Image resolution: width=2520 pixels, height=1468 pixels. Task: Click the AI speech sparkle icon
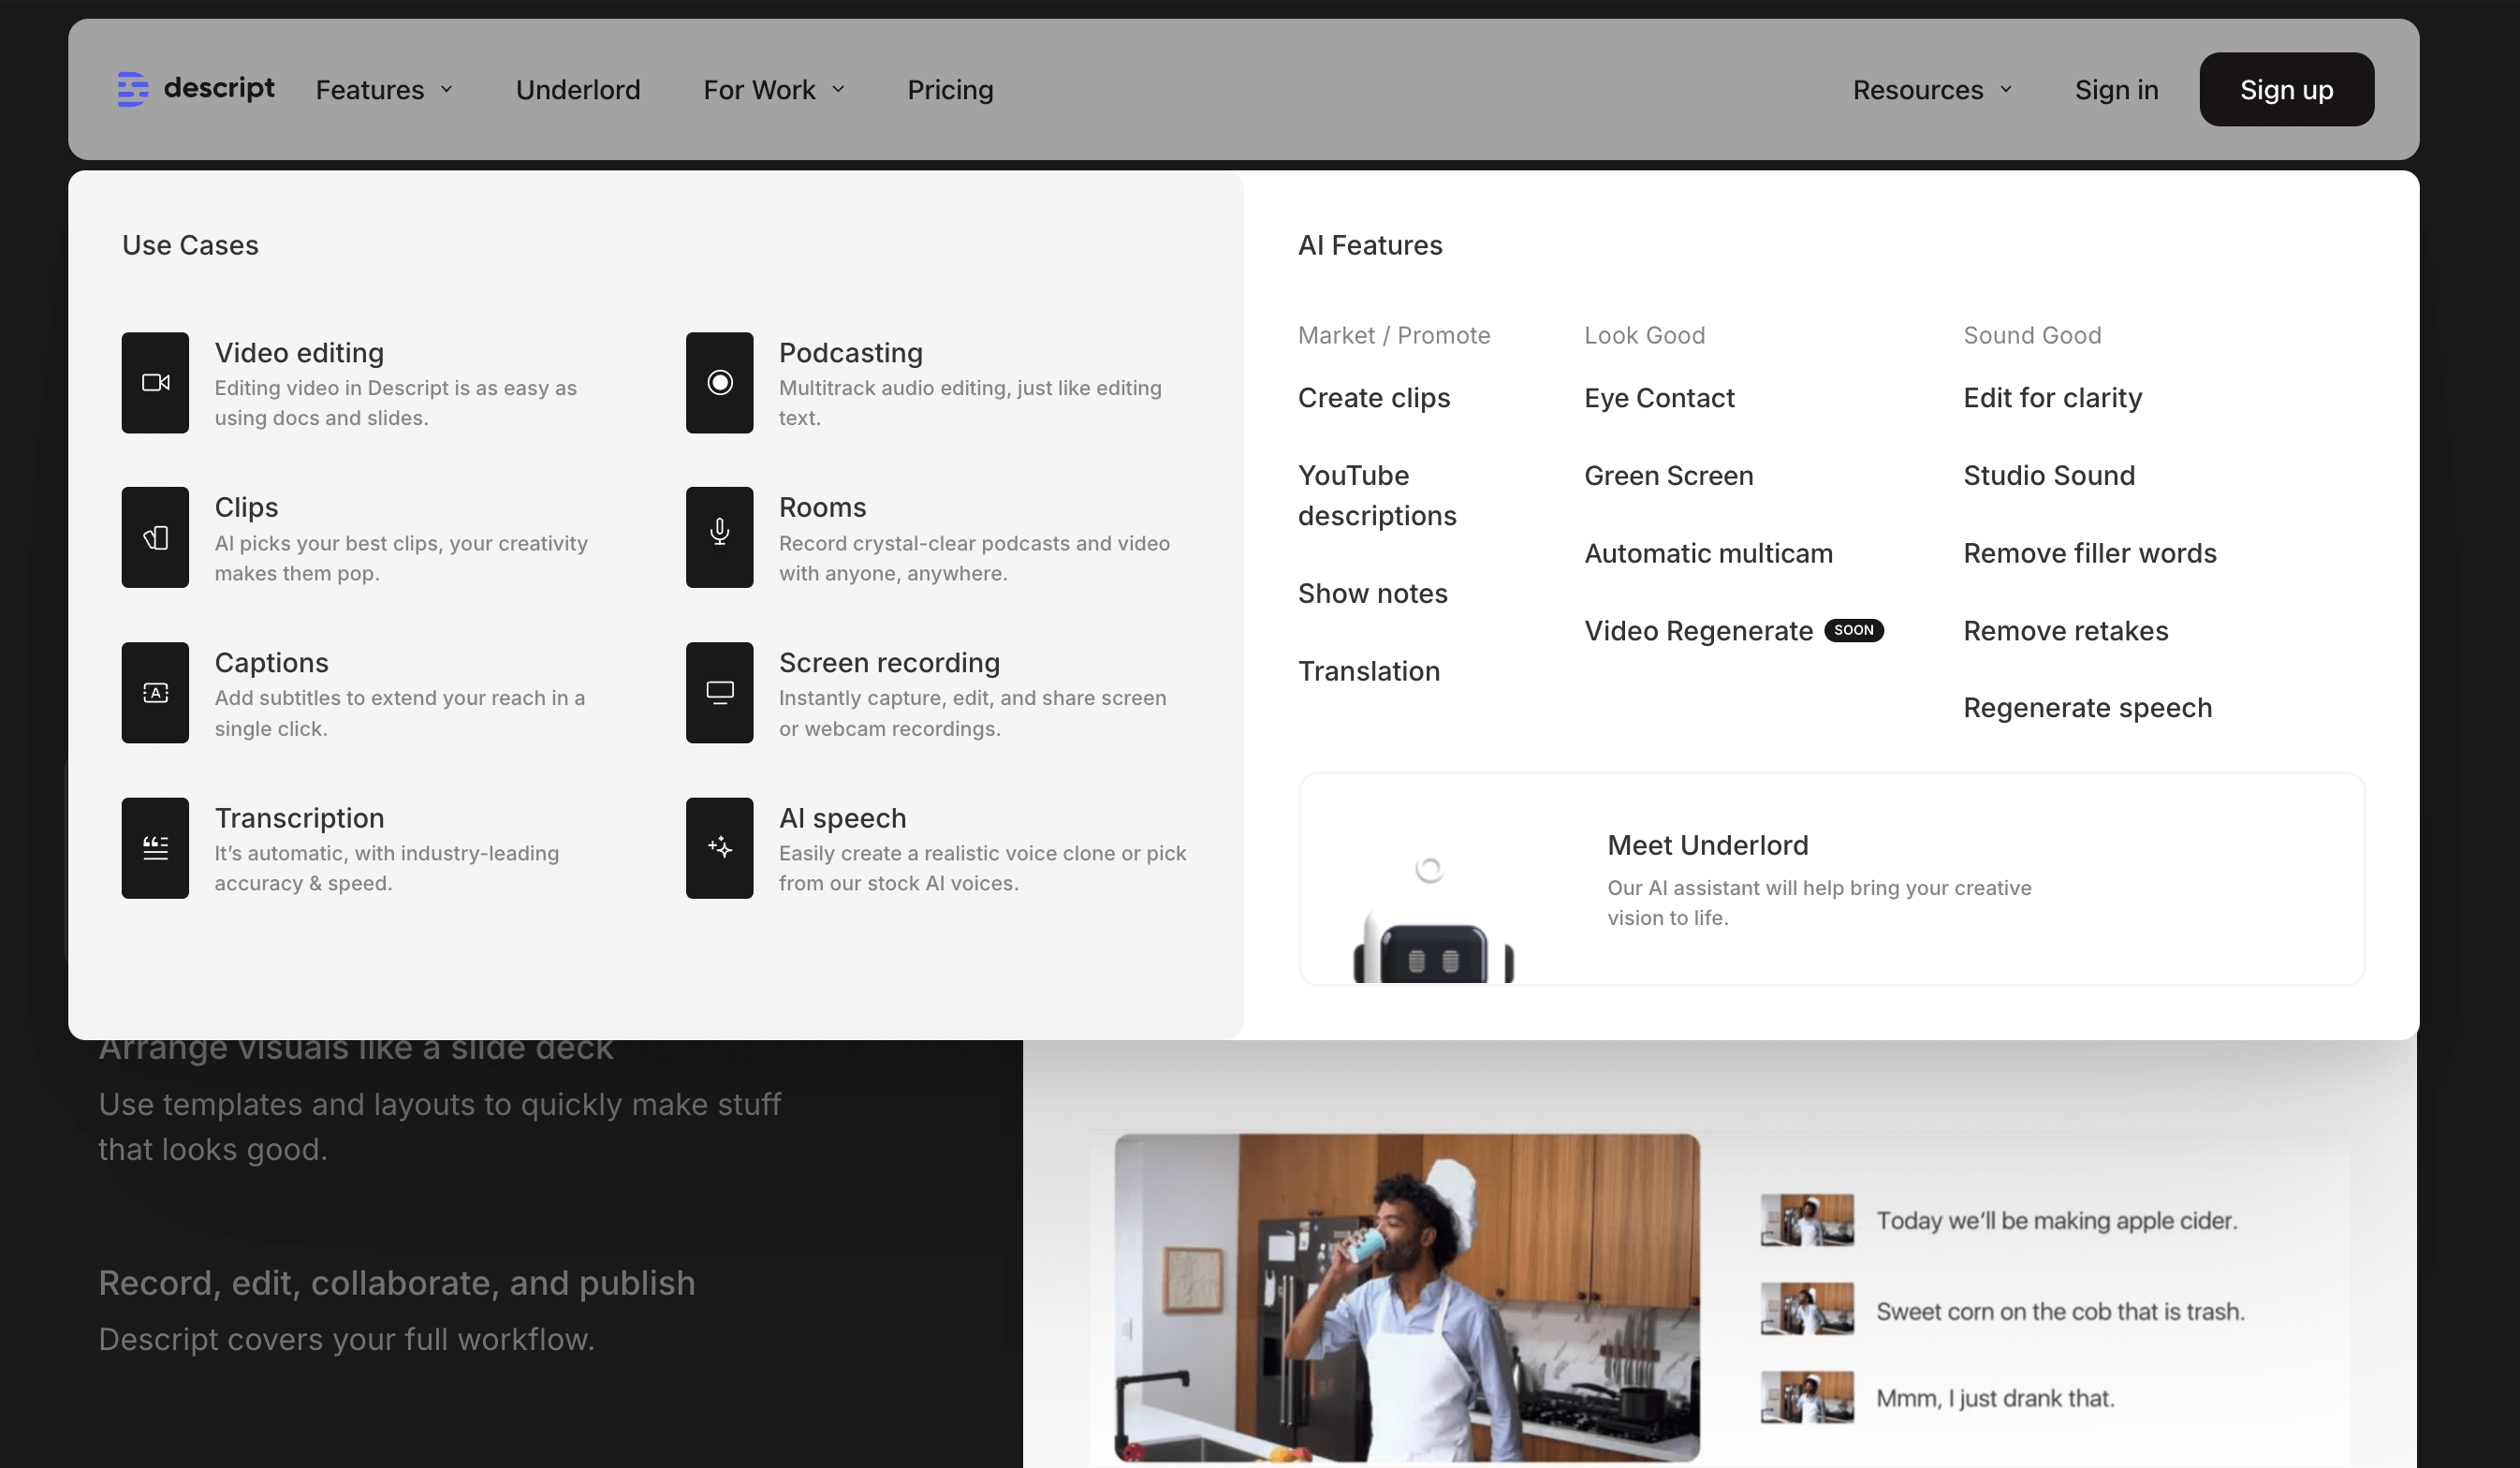[x=719, y=848]
